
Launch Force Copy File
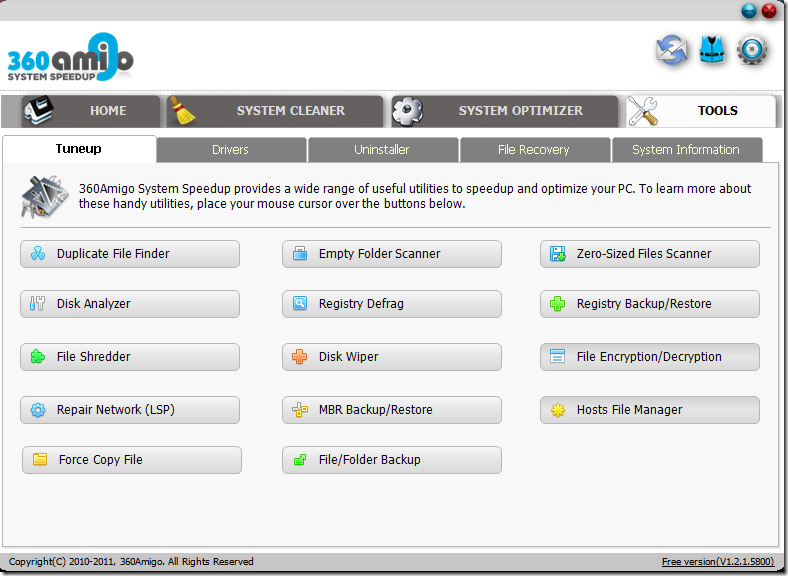tap(132, 460)
